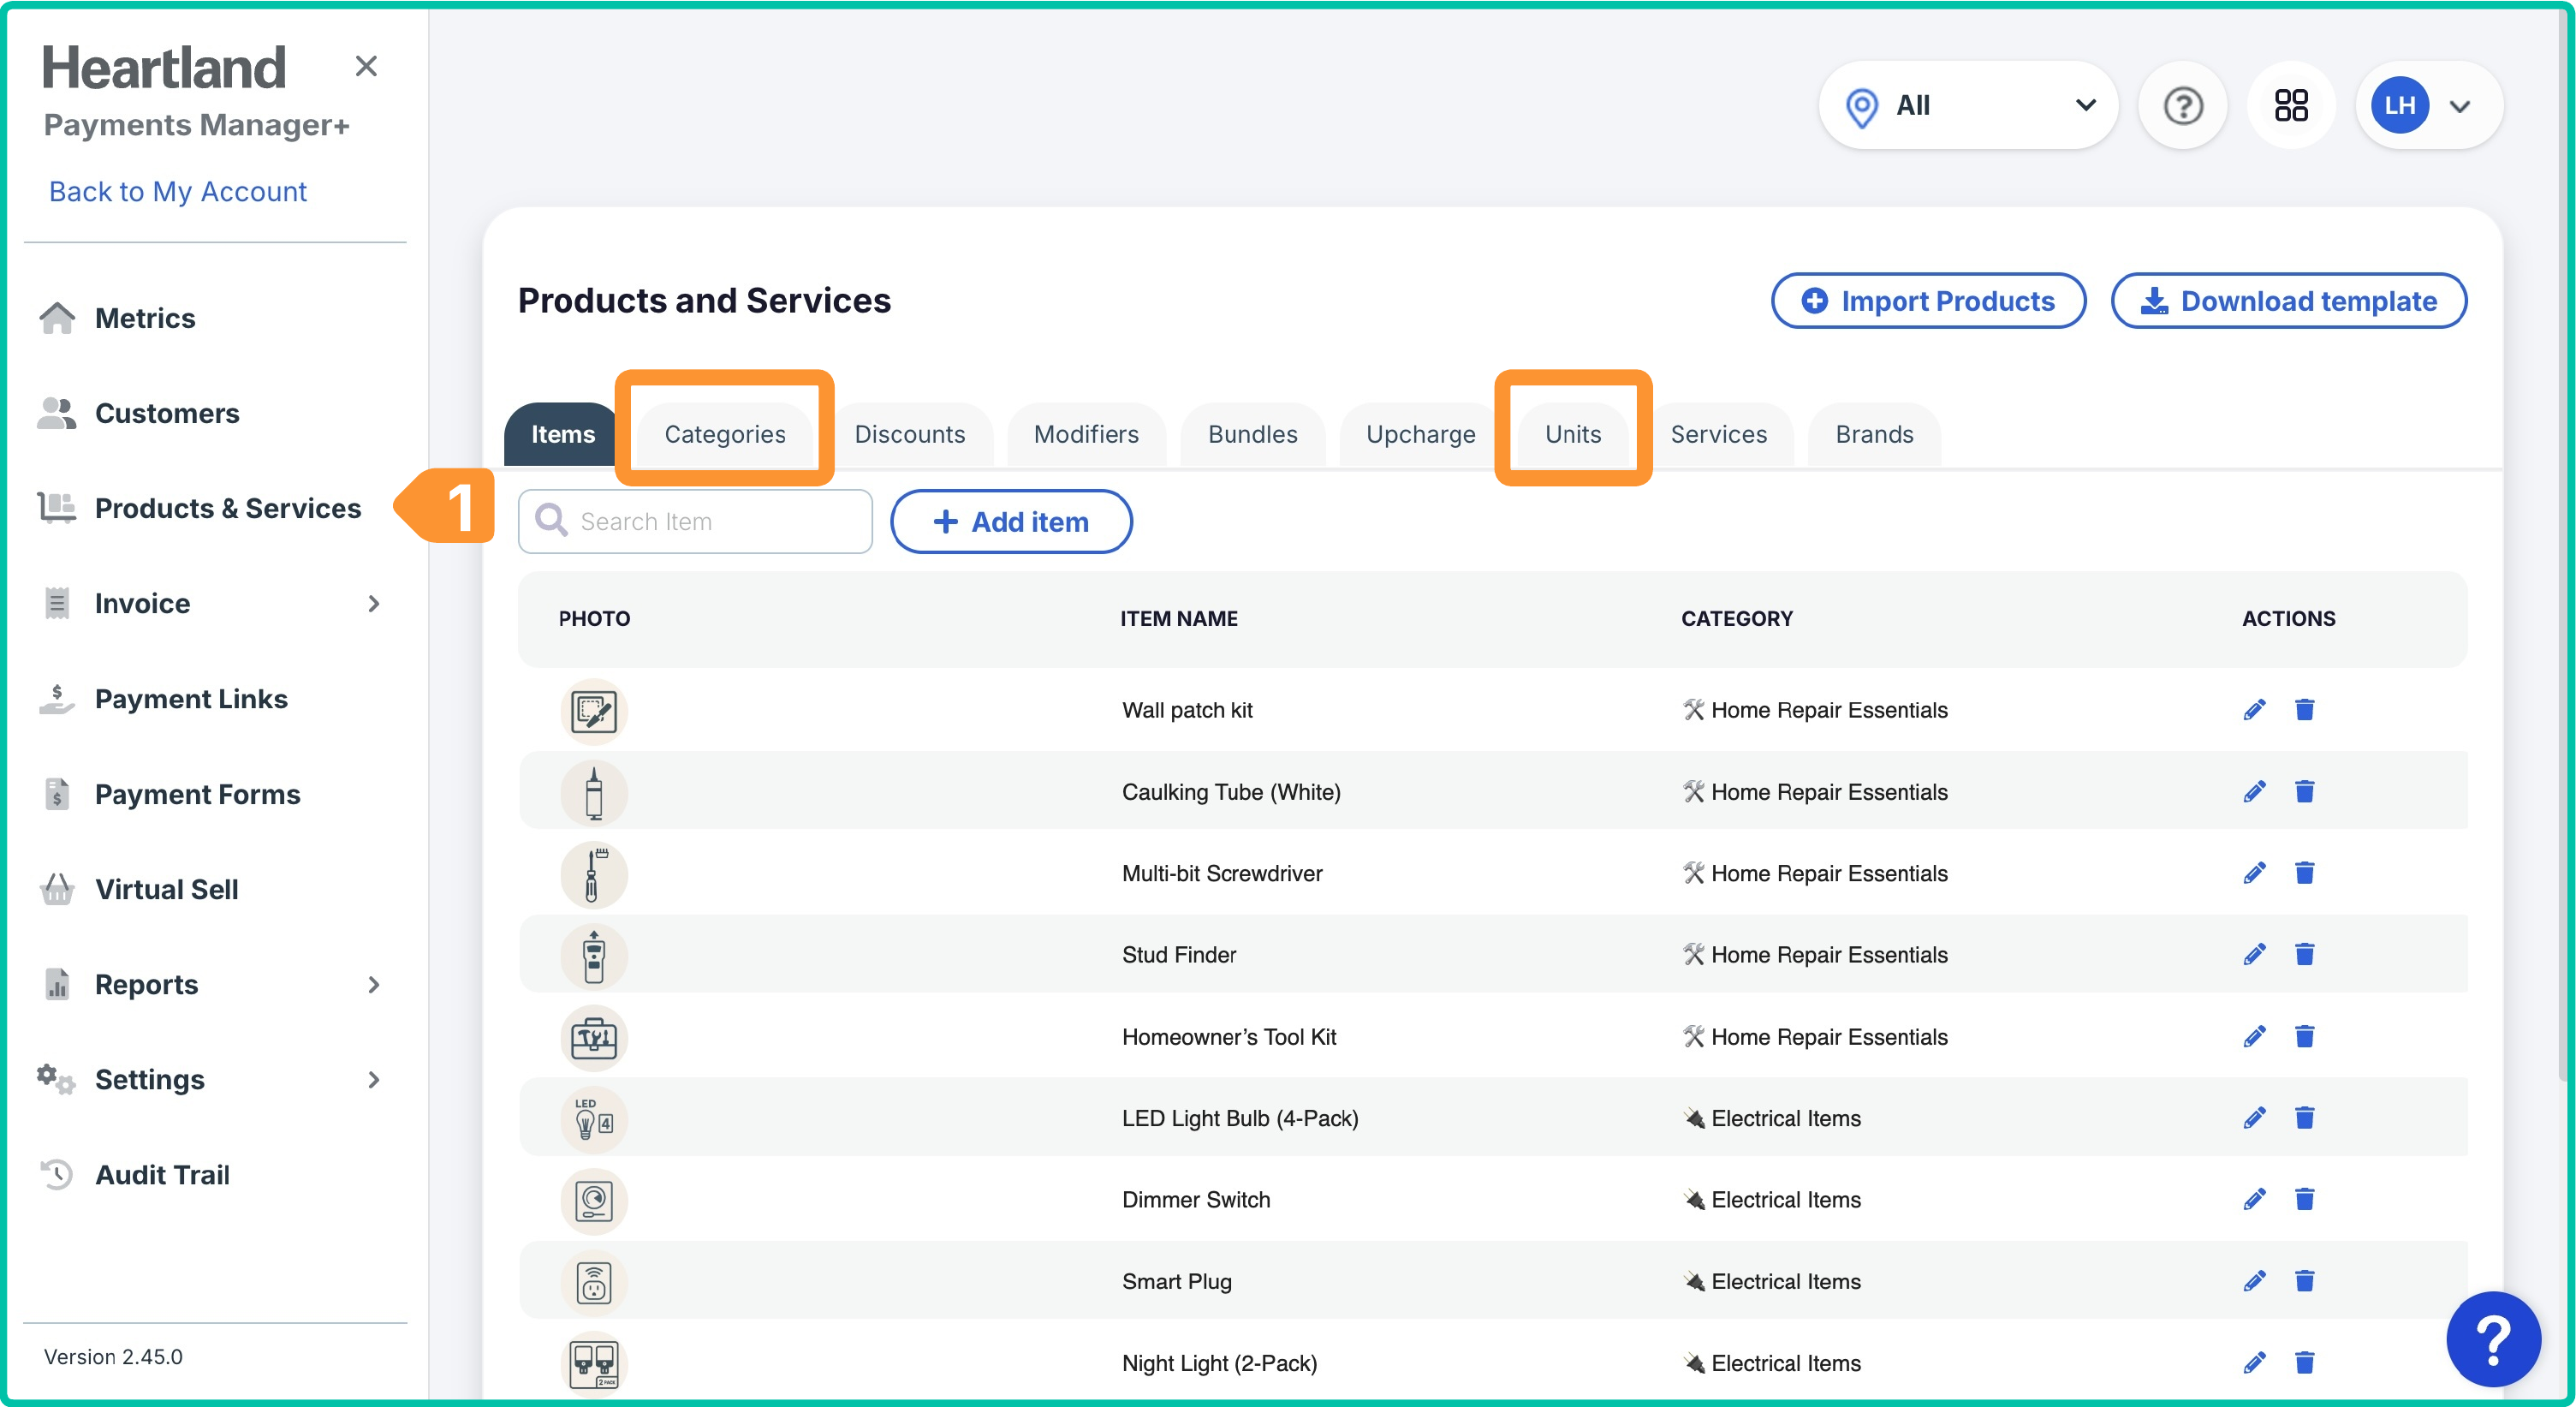Click the CATEGORY column header
This screenshot has width=2576, height=1407.
1737,619
